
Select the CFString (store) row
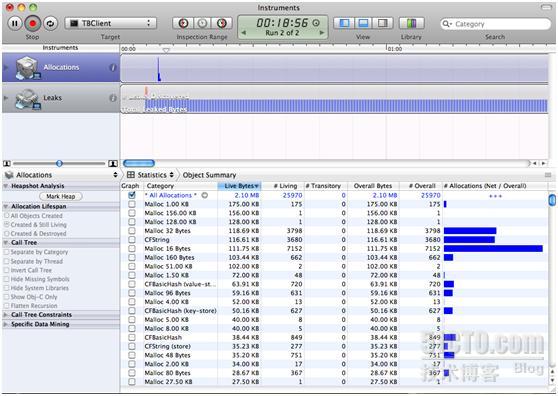pos(335,346)
